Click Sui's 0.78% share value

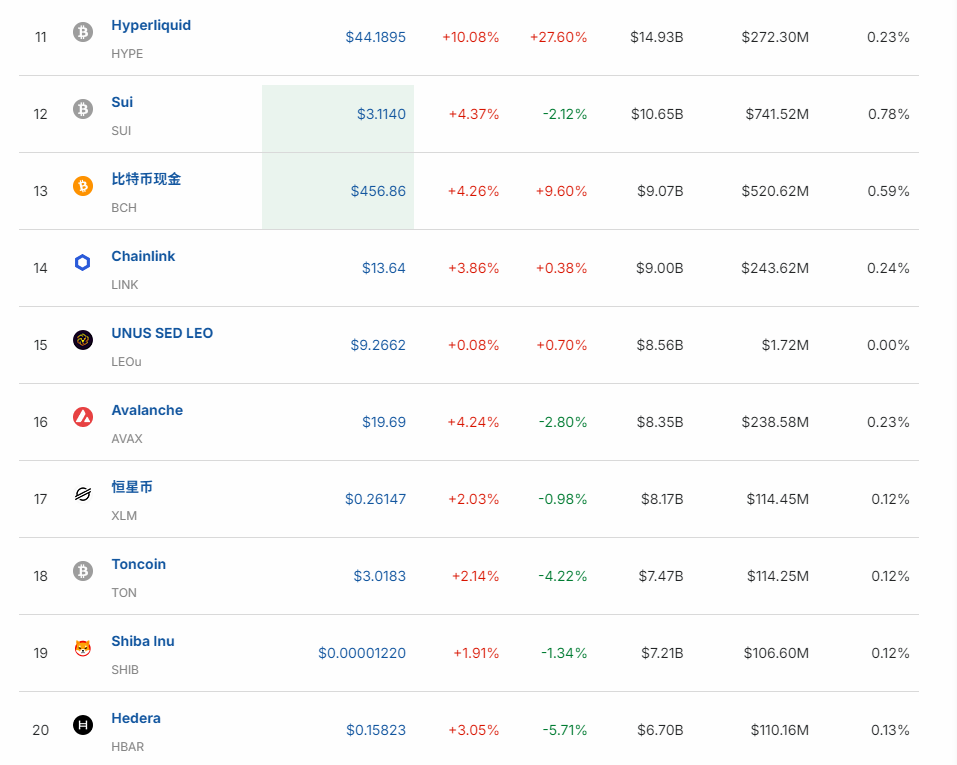click(x=889, y=114)
